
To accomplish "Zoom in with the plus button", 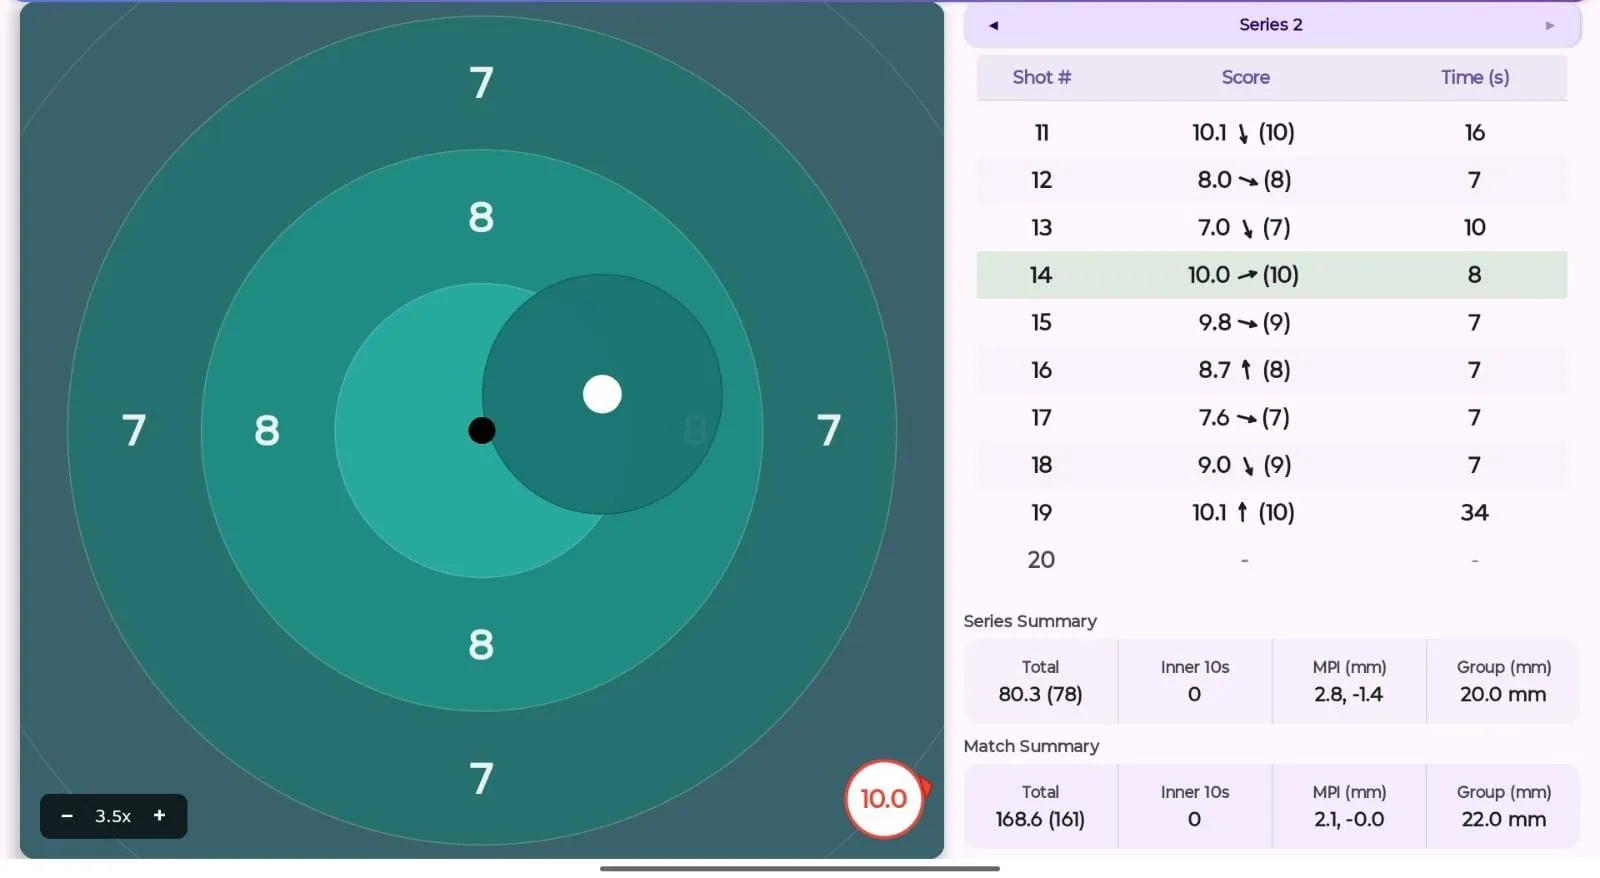I will [x=159, y=816].
